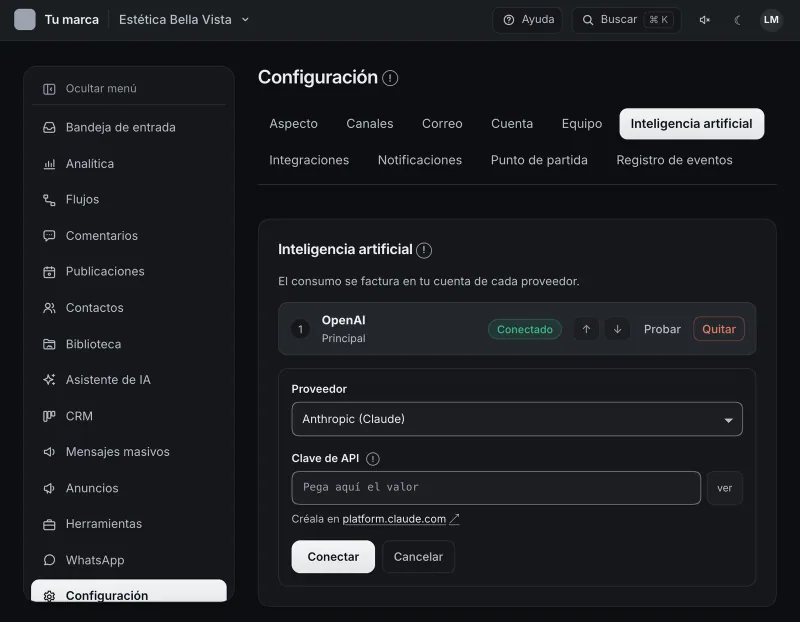Click info icon next to Inteligencia artificial heading
This screenshot has width=800, height=622.
coord(423,250)
